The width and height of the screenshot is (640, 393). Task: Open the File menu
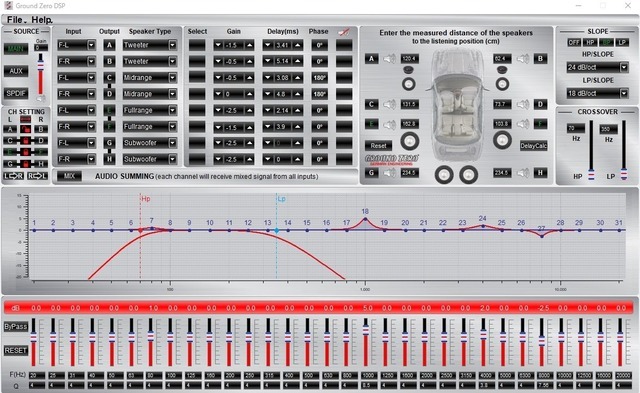pos(15,20)
